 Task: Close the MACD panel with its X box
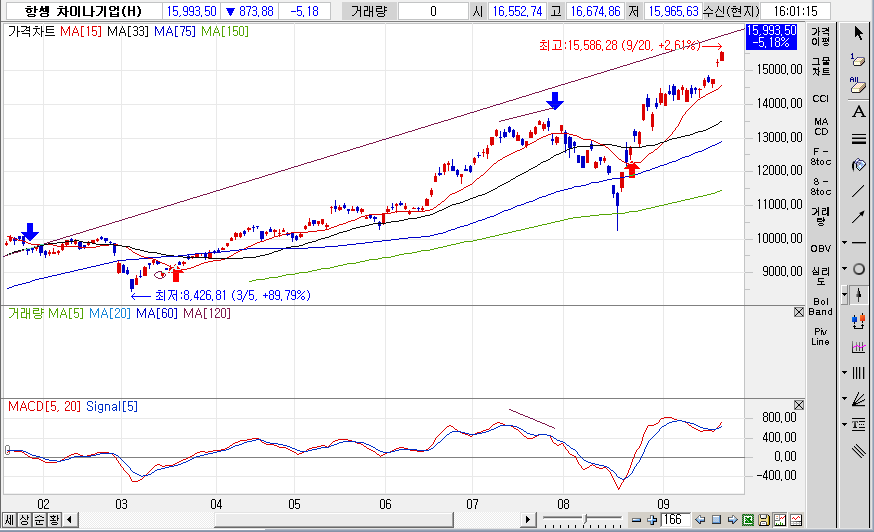(x=798, y=406)
